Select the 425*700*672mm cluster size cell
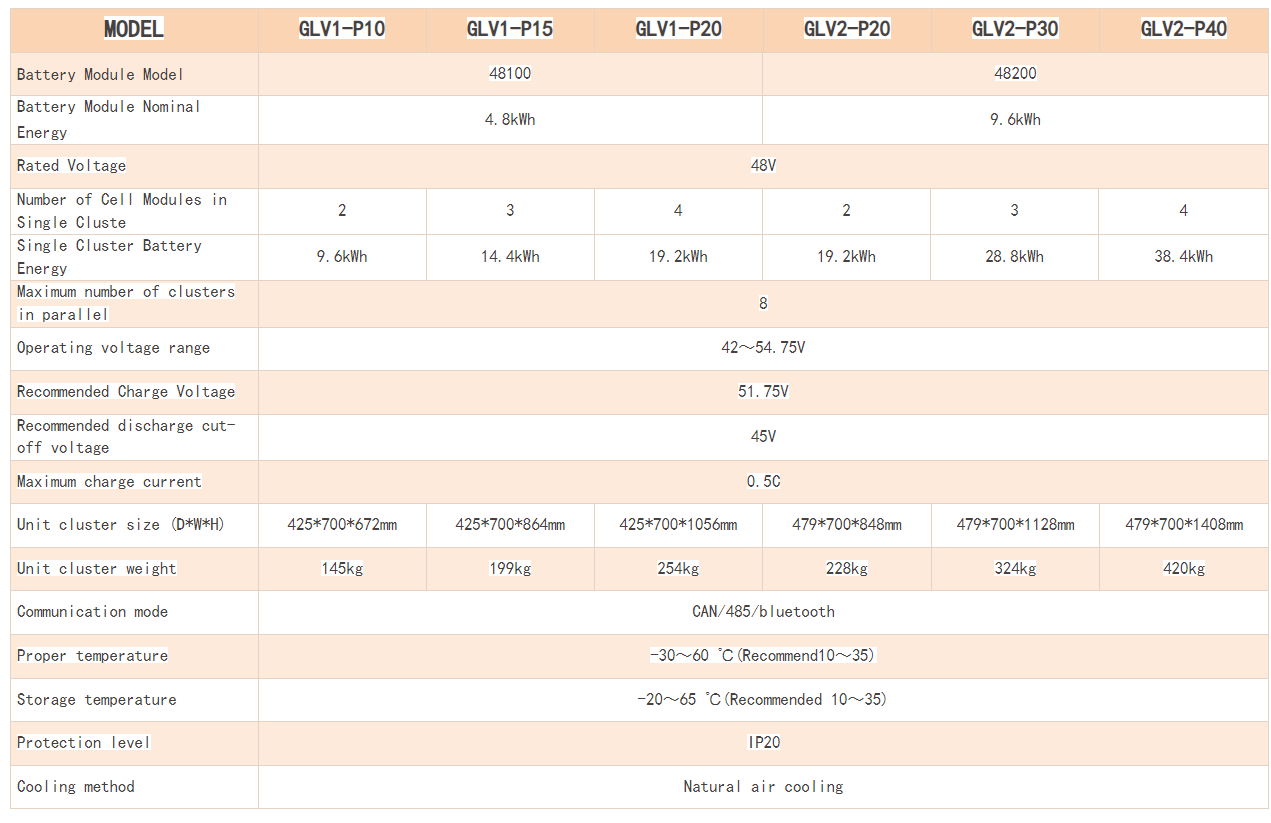This screenshot has width=1271, height=823. (342, 525)
